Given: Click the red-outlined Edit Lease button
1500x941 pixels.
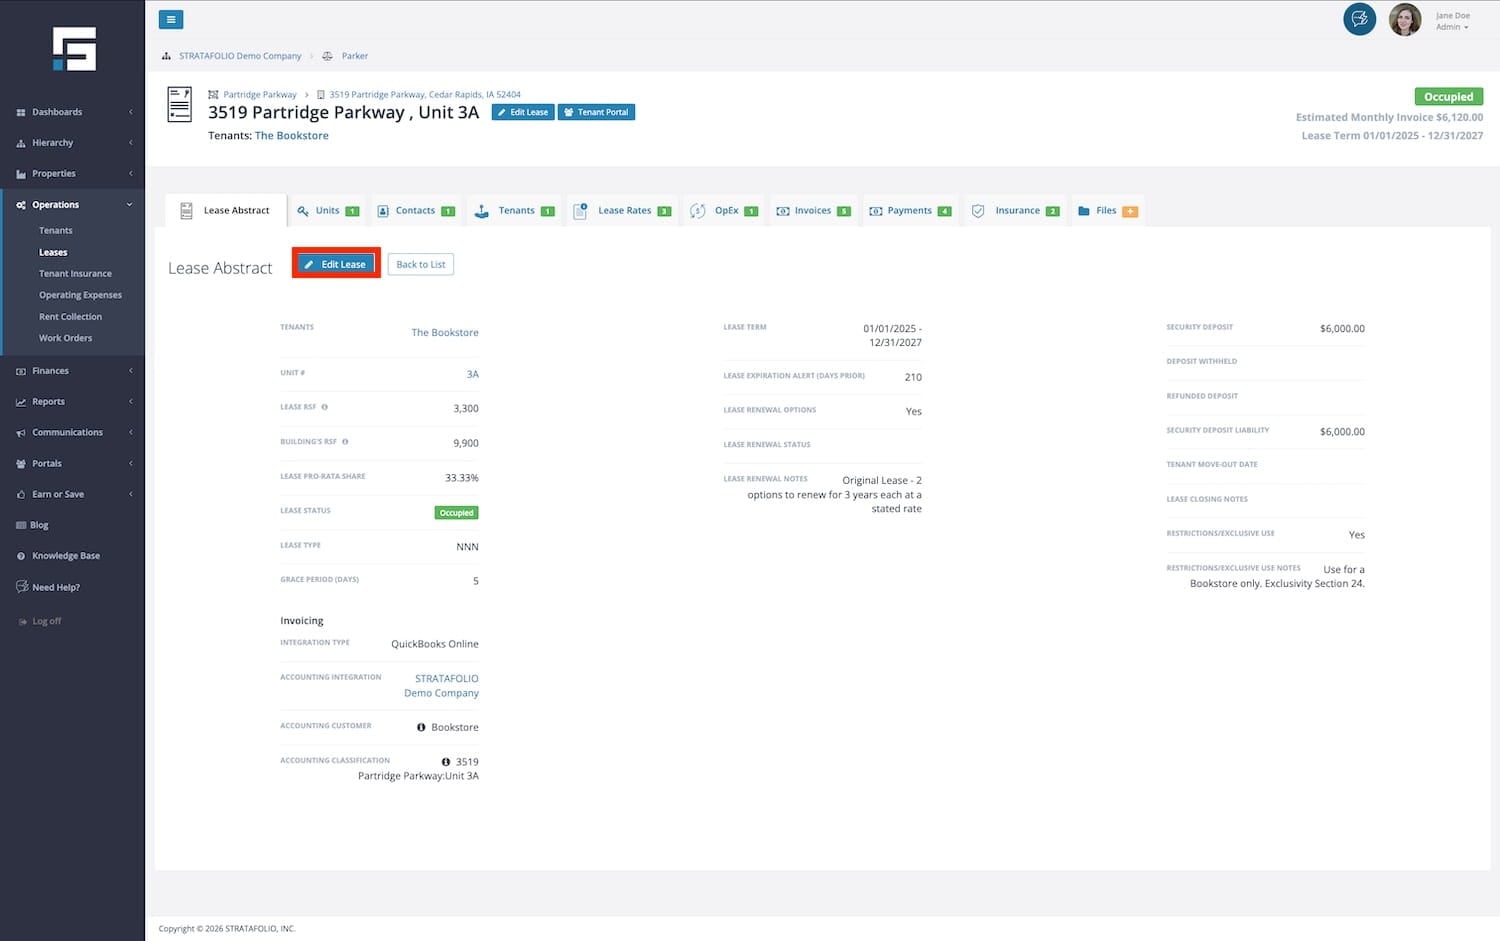Looking at the screenshot, I should pyautogui.click(x=336, y=264).
